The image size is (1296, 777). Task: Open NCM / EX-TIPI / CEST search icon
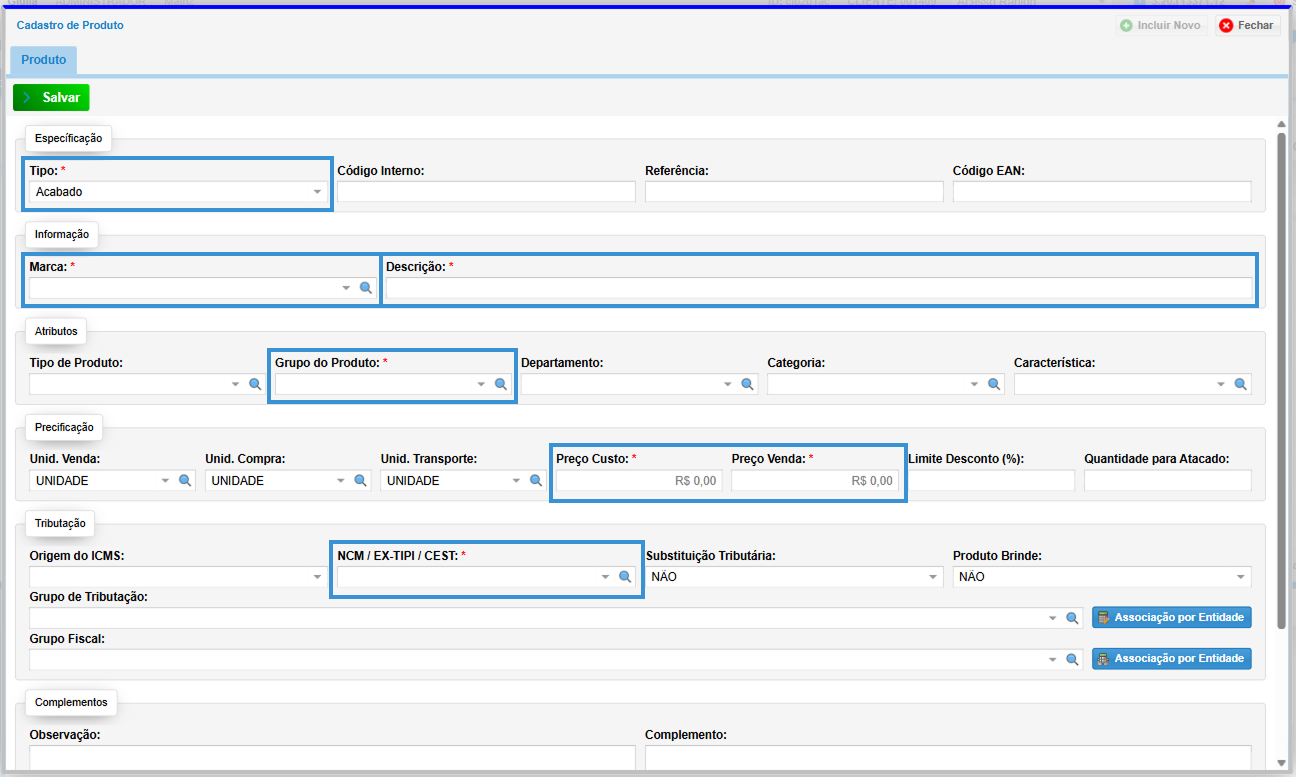pyautogui.click(x=625, y=577)
